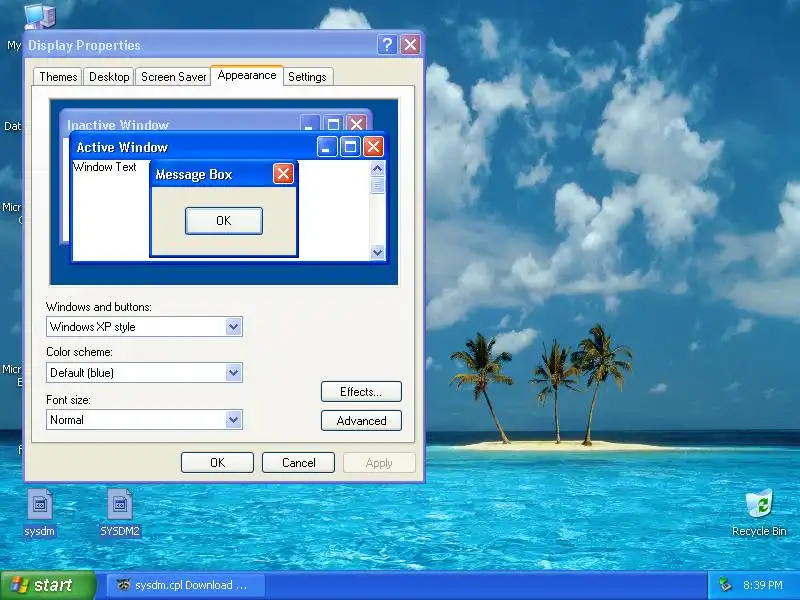Open the Advanced appearance button
This screenshot has width=800, height=600.
coord(361,421)
